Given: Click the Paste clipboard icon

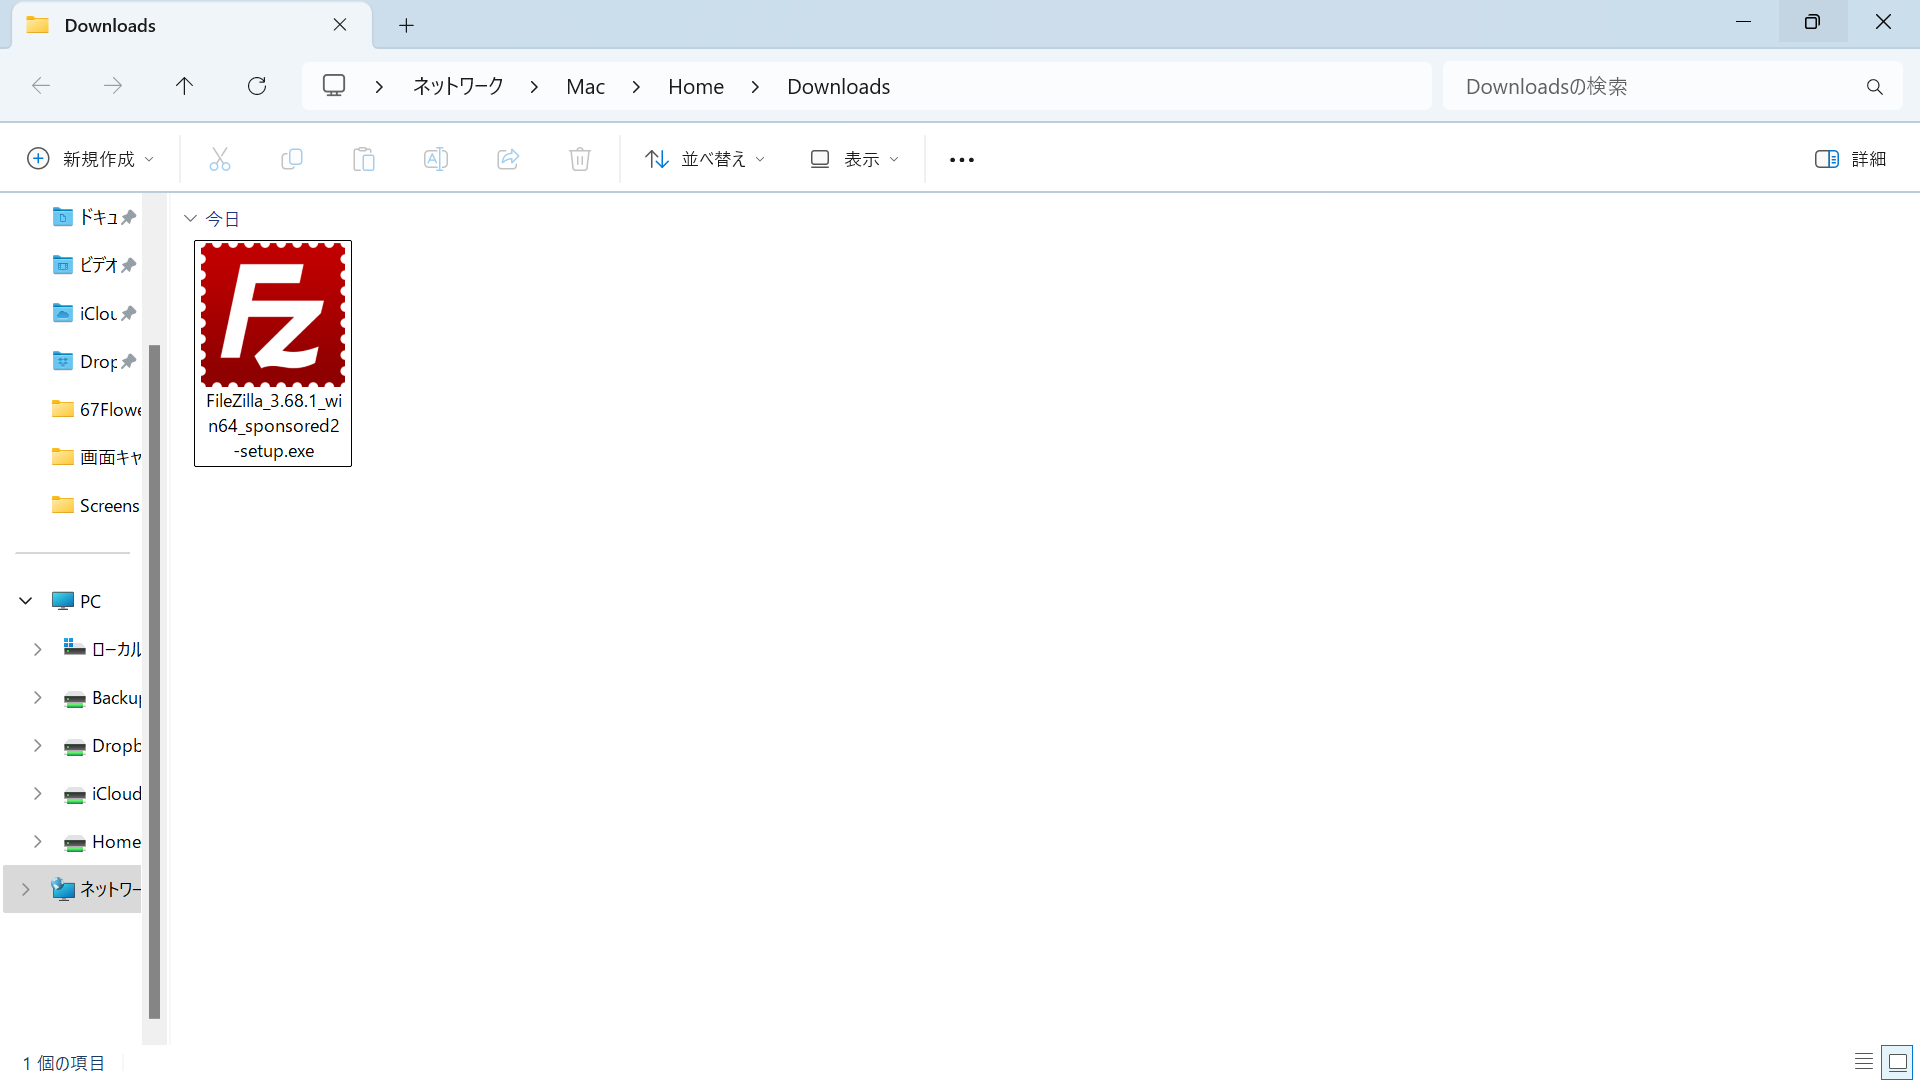Looking at the screenshot, I should click(364, 159).
